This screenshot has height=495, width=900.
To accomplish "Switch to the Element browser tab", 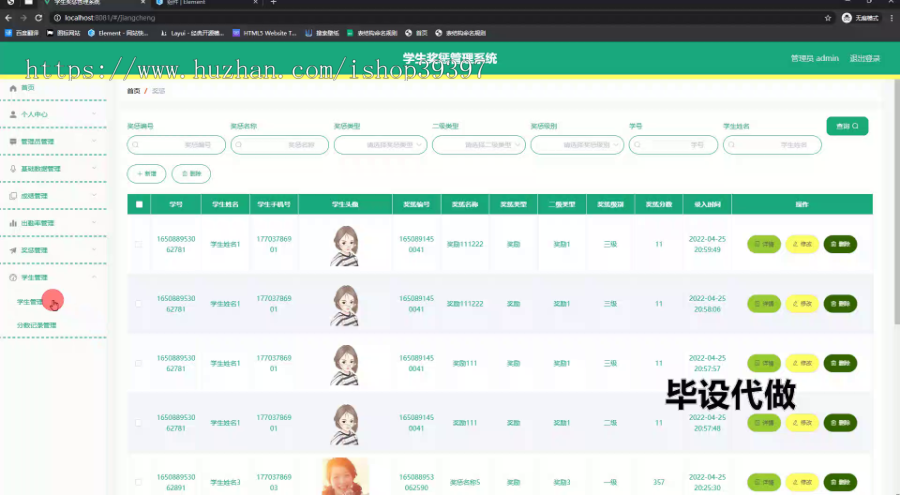I will pyautogui.click(x=205, y=3).
